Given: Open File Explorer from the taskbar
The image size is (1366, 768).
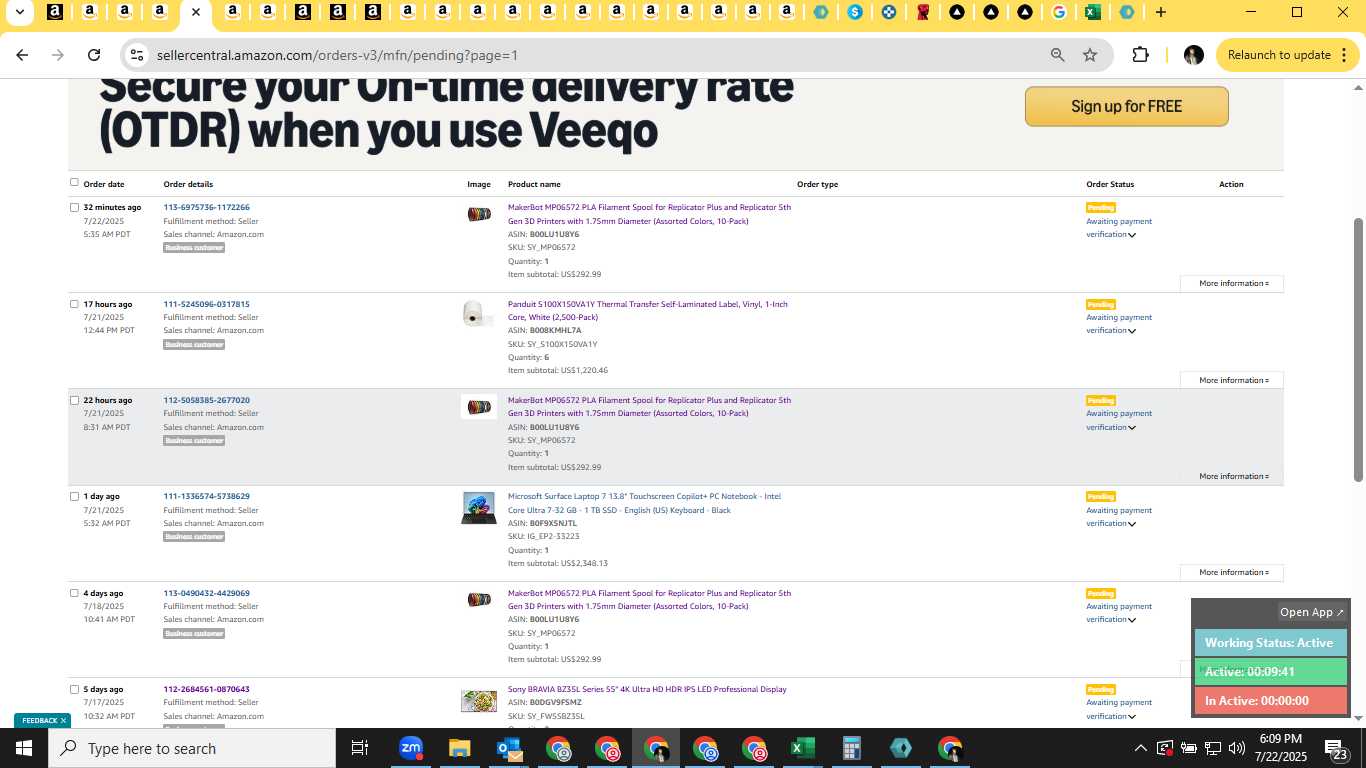Looking at the screenshot, I should (x=459, y=748).
